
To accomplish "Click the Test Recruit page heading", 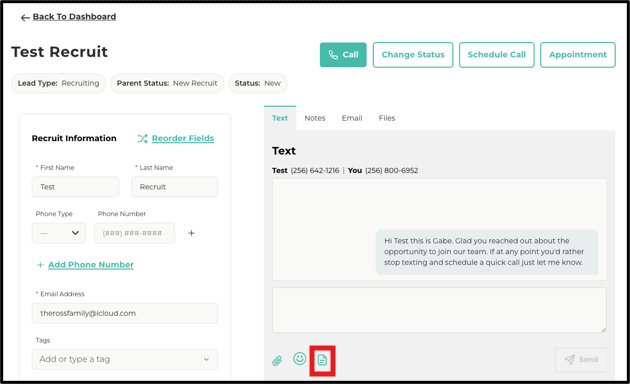I will pyautogui.click(x=59, y=52).
